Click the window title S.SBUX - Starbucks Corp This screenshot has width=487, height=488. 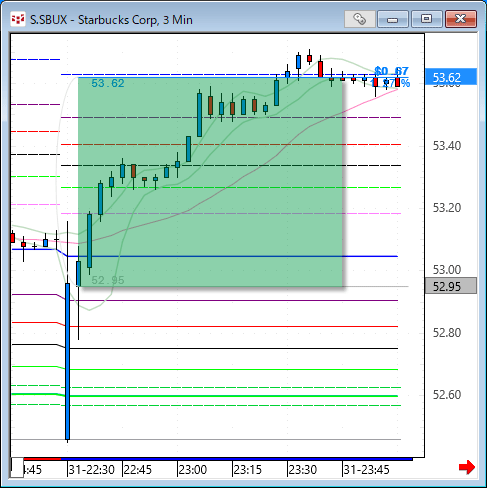pyautogui.click(x=111, y=20)
